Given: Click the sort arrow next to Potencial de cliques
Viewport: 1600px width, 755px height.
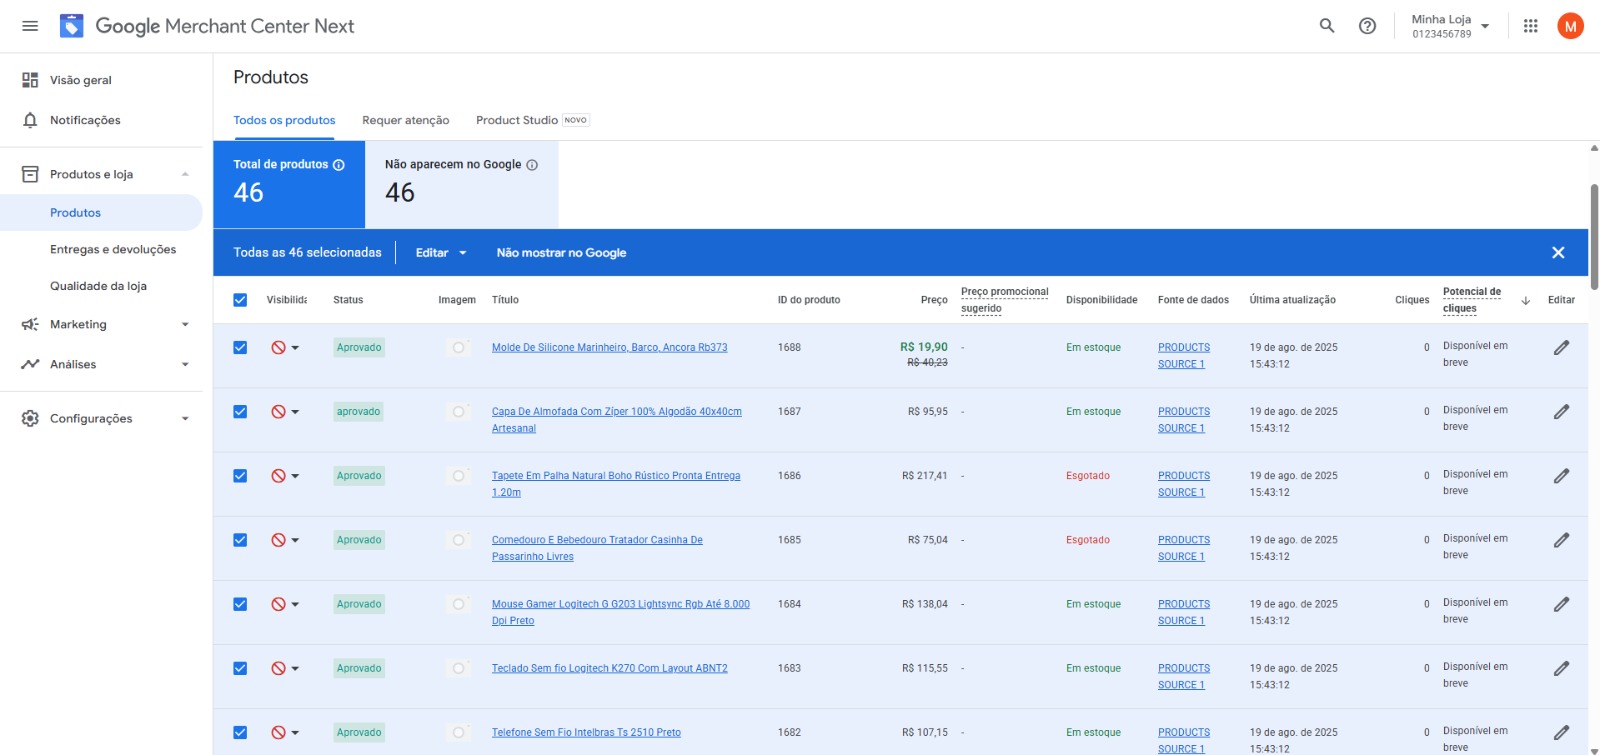Looking at the screenshot, I should point(1525,300).
